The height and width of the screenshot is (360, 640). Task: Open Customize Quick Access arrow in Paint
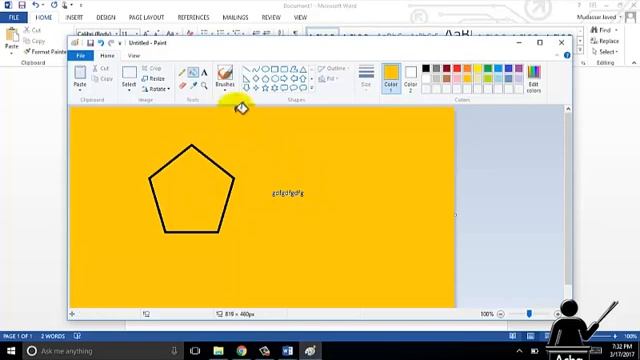tap(120, 43)
